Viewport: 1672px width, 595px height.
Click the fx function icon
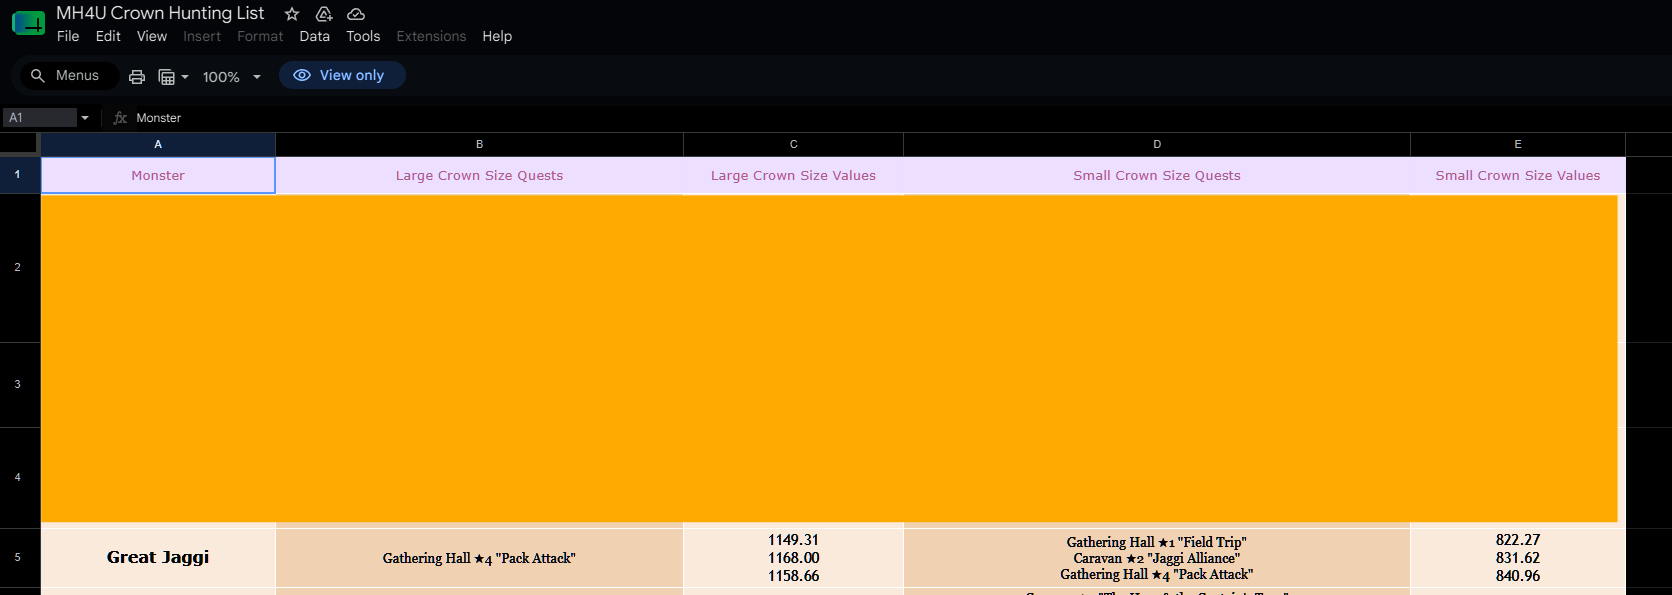(x=120, y=118)
